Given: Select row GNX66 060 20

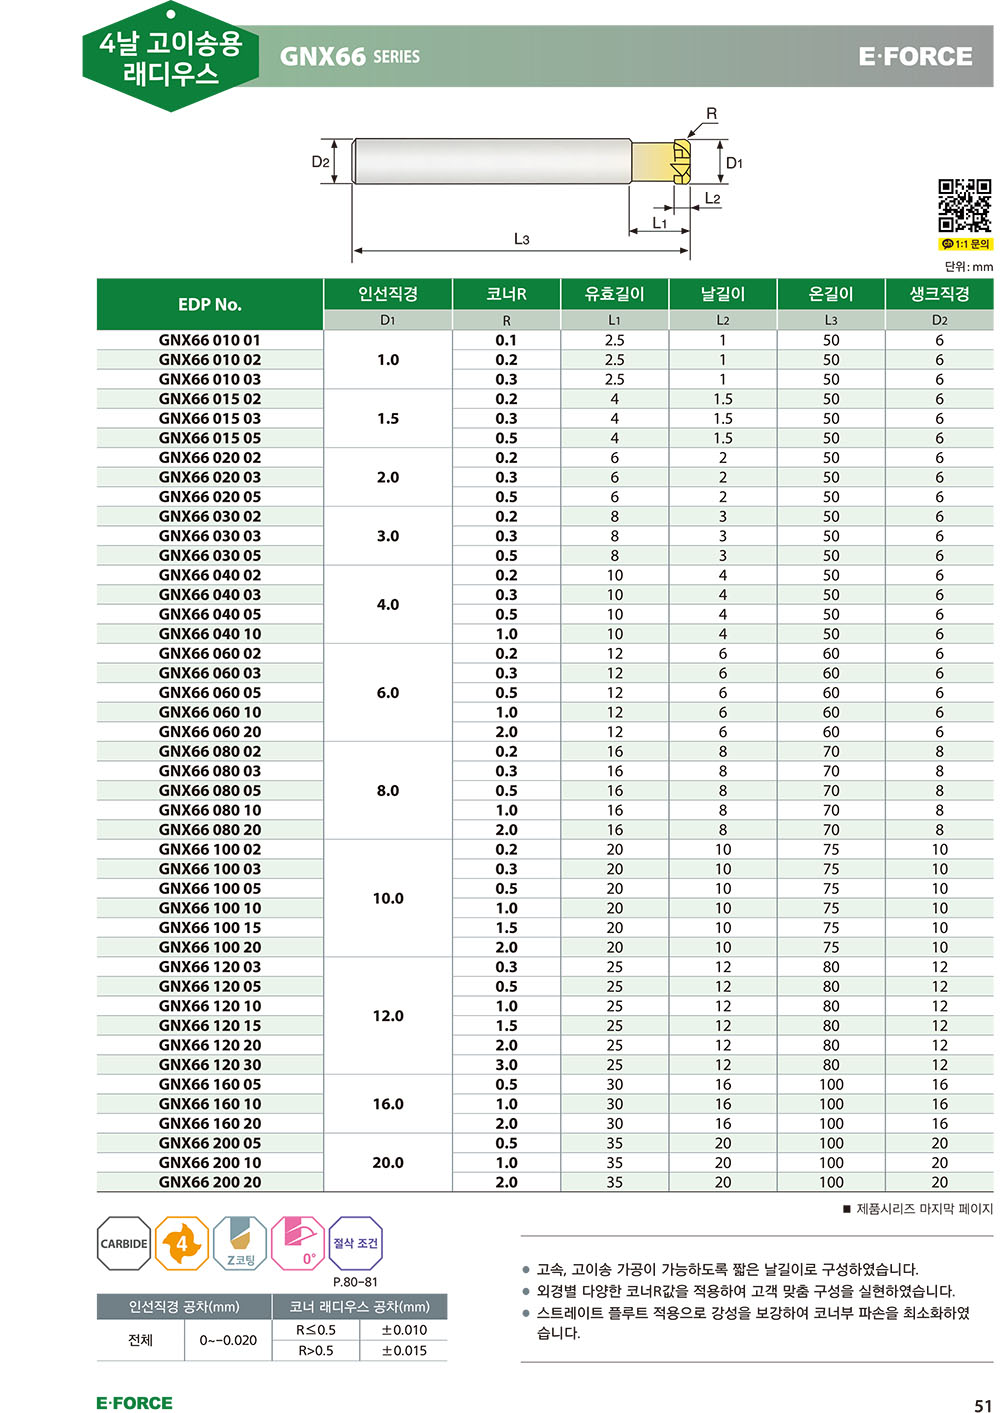Looking at the screenshot, I should [545, 732].
